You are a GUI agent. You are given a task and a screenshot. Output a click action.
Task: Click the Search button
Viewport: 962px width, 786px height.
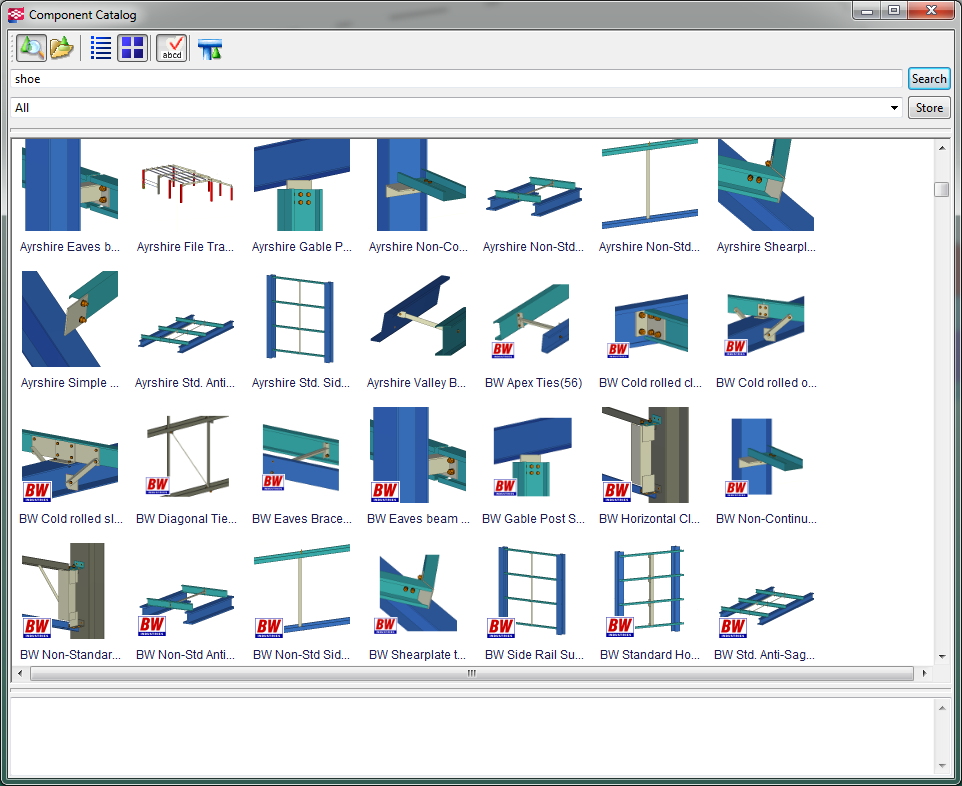(x=929, y=79)
